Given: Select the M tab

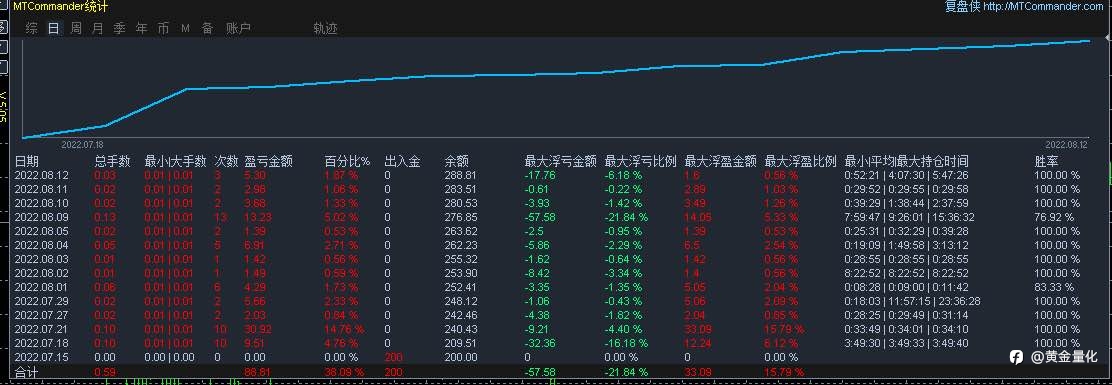Looking at the screenshot, I should coord(186,28).
